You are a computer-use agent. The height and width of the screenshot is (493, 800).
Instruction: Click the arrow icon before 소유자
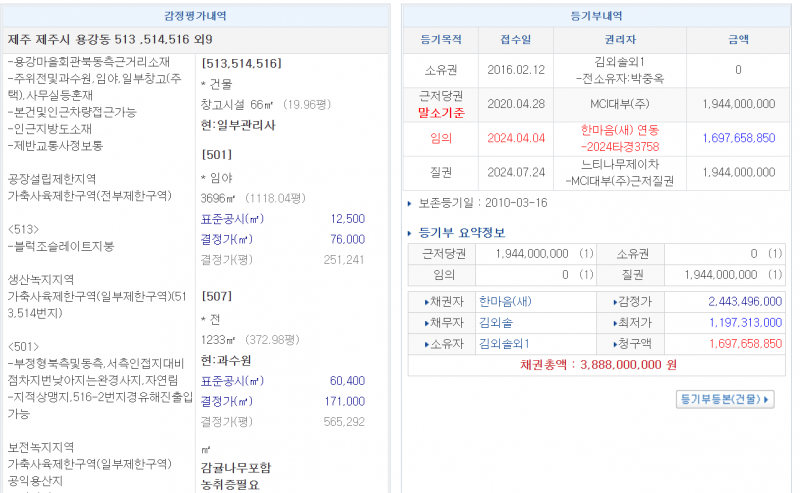click(x=427, y=344)
